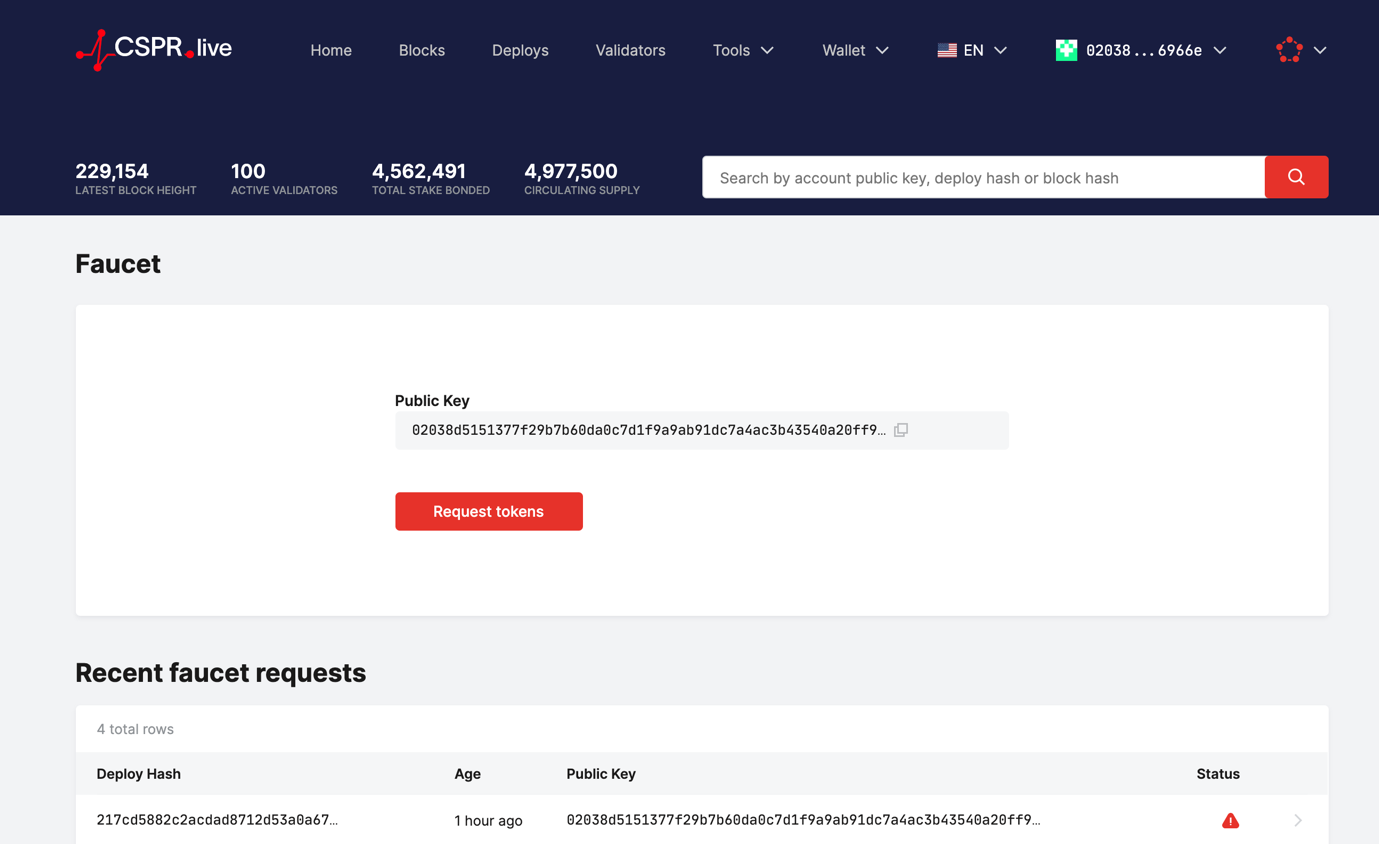The height and width of the screenshot is (844, 1379).
Task: Expand the Wallet dropdown menu
Action: point(855,50)
